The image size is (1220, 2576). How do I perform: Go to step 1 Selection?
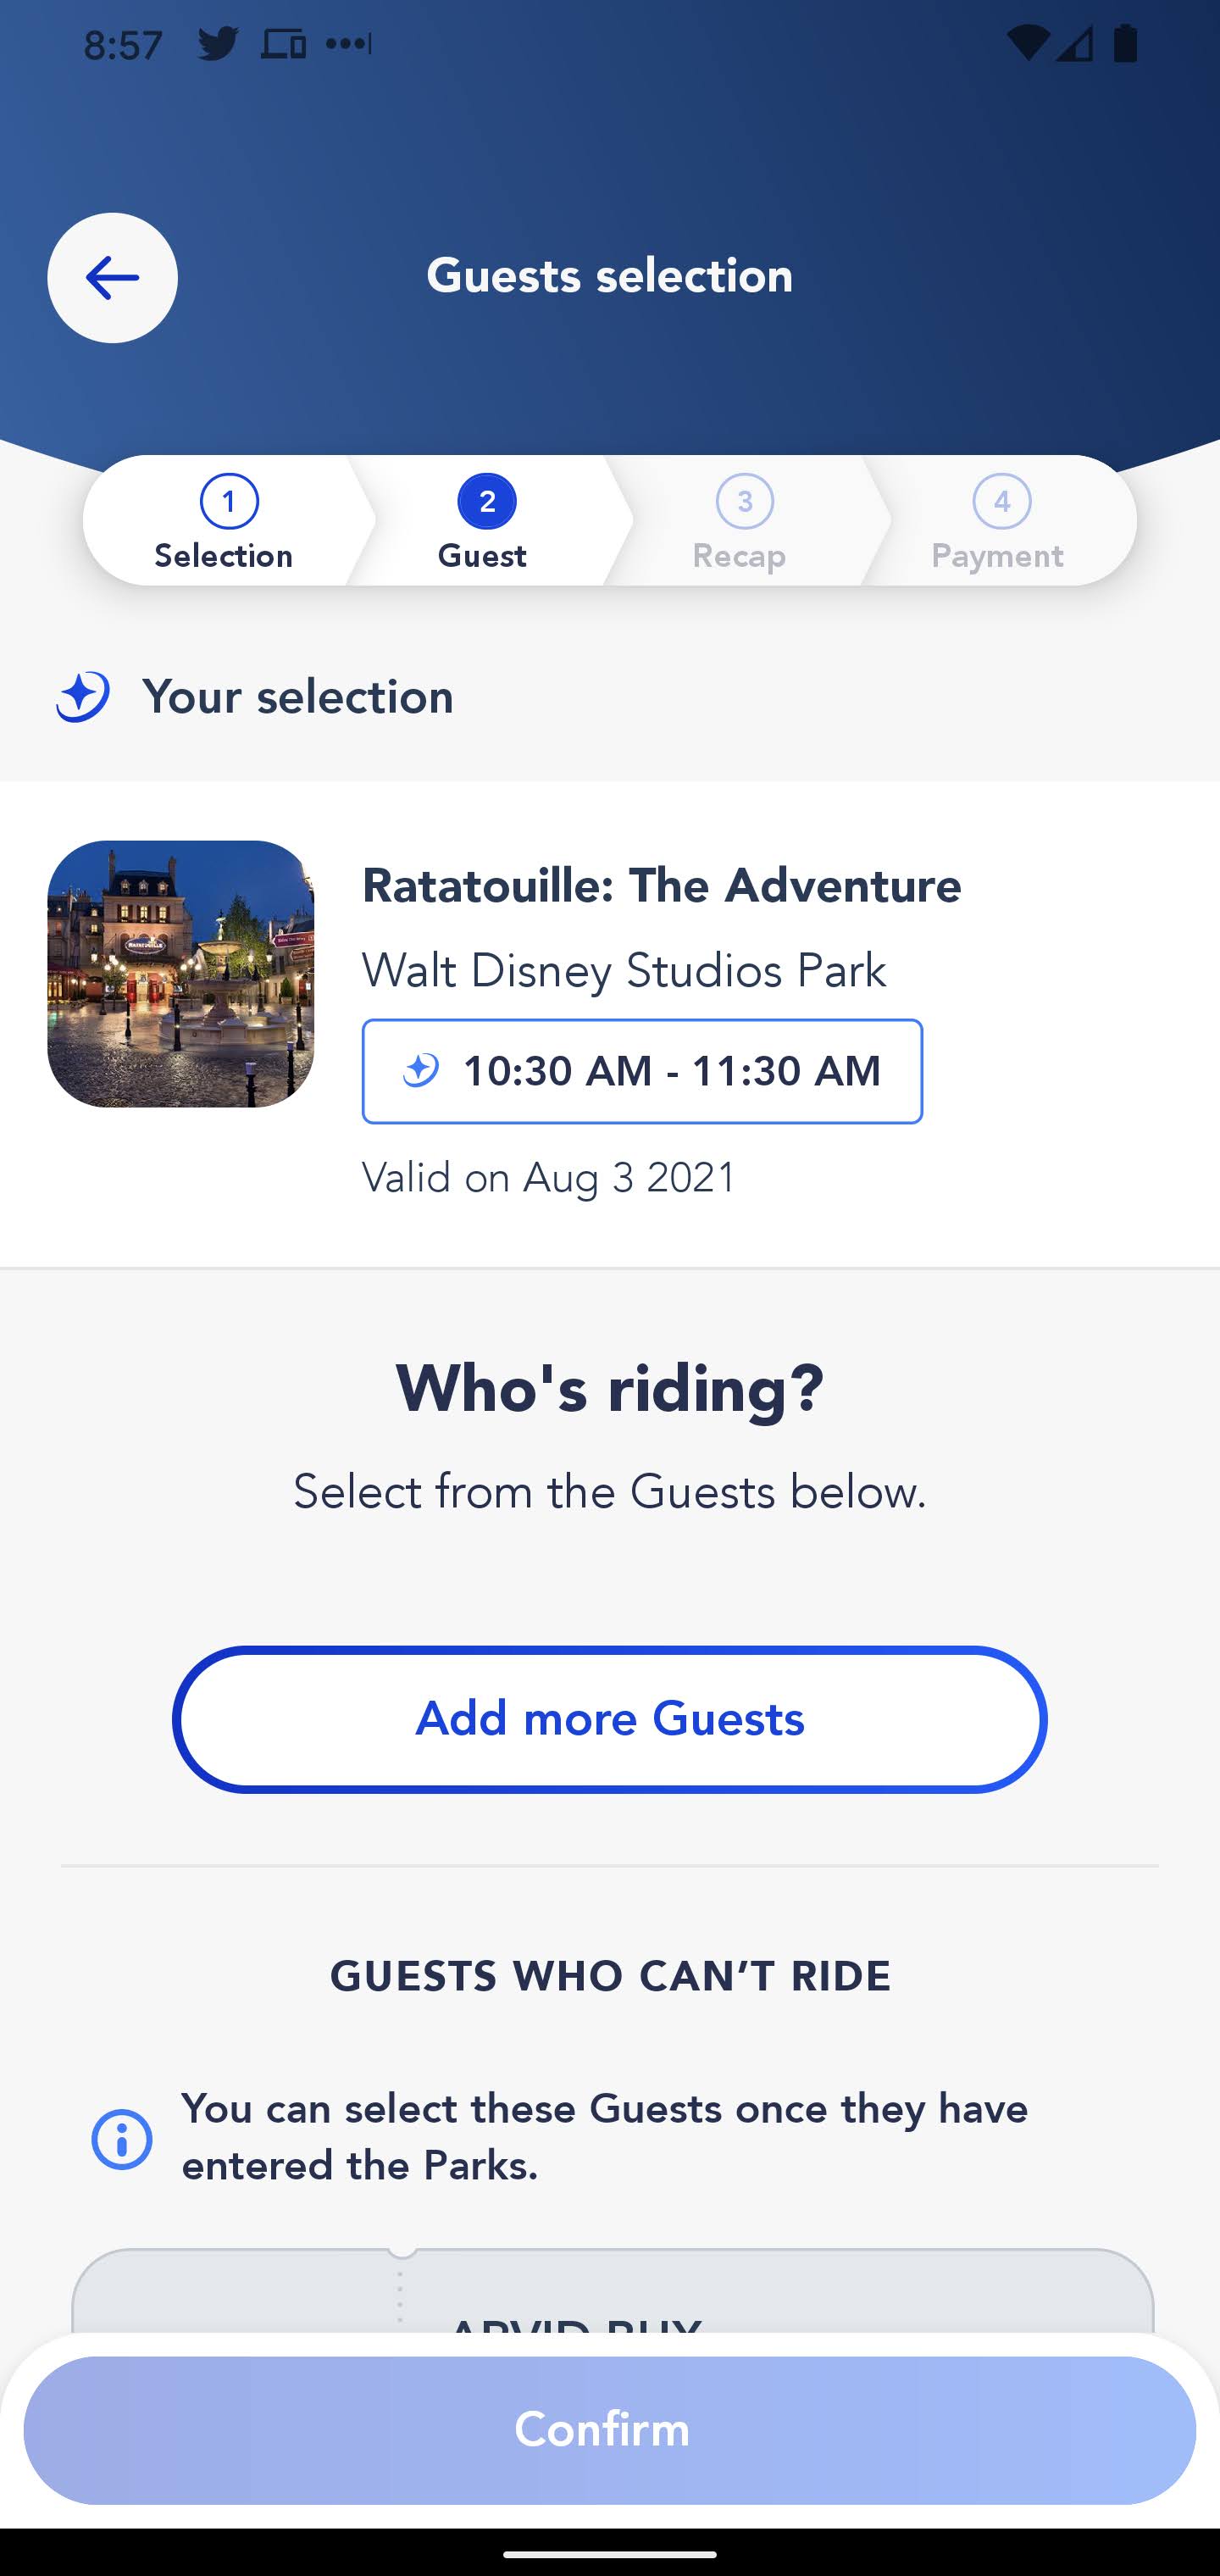tap(225, 522)
